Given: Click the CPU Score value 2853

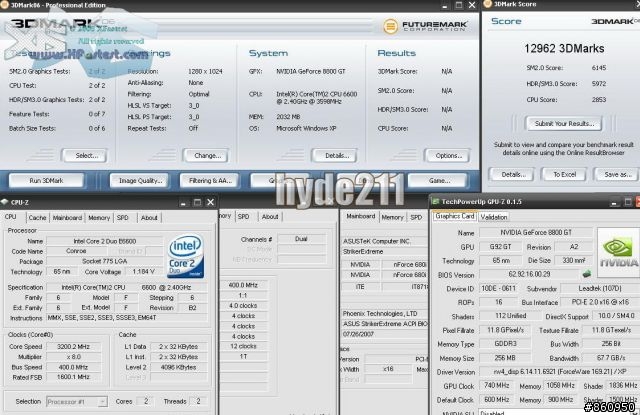Looking at the screenshot, I should (599, 100).
